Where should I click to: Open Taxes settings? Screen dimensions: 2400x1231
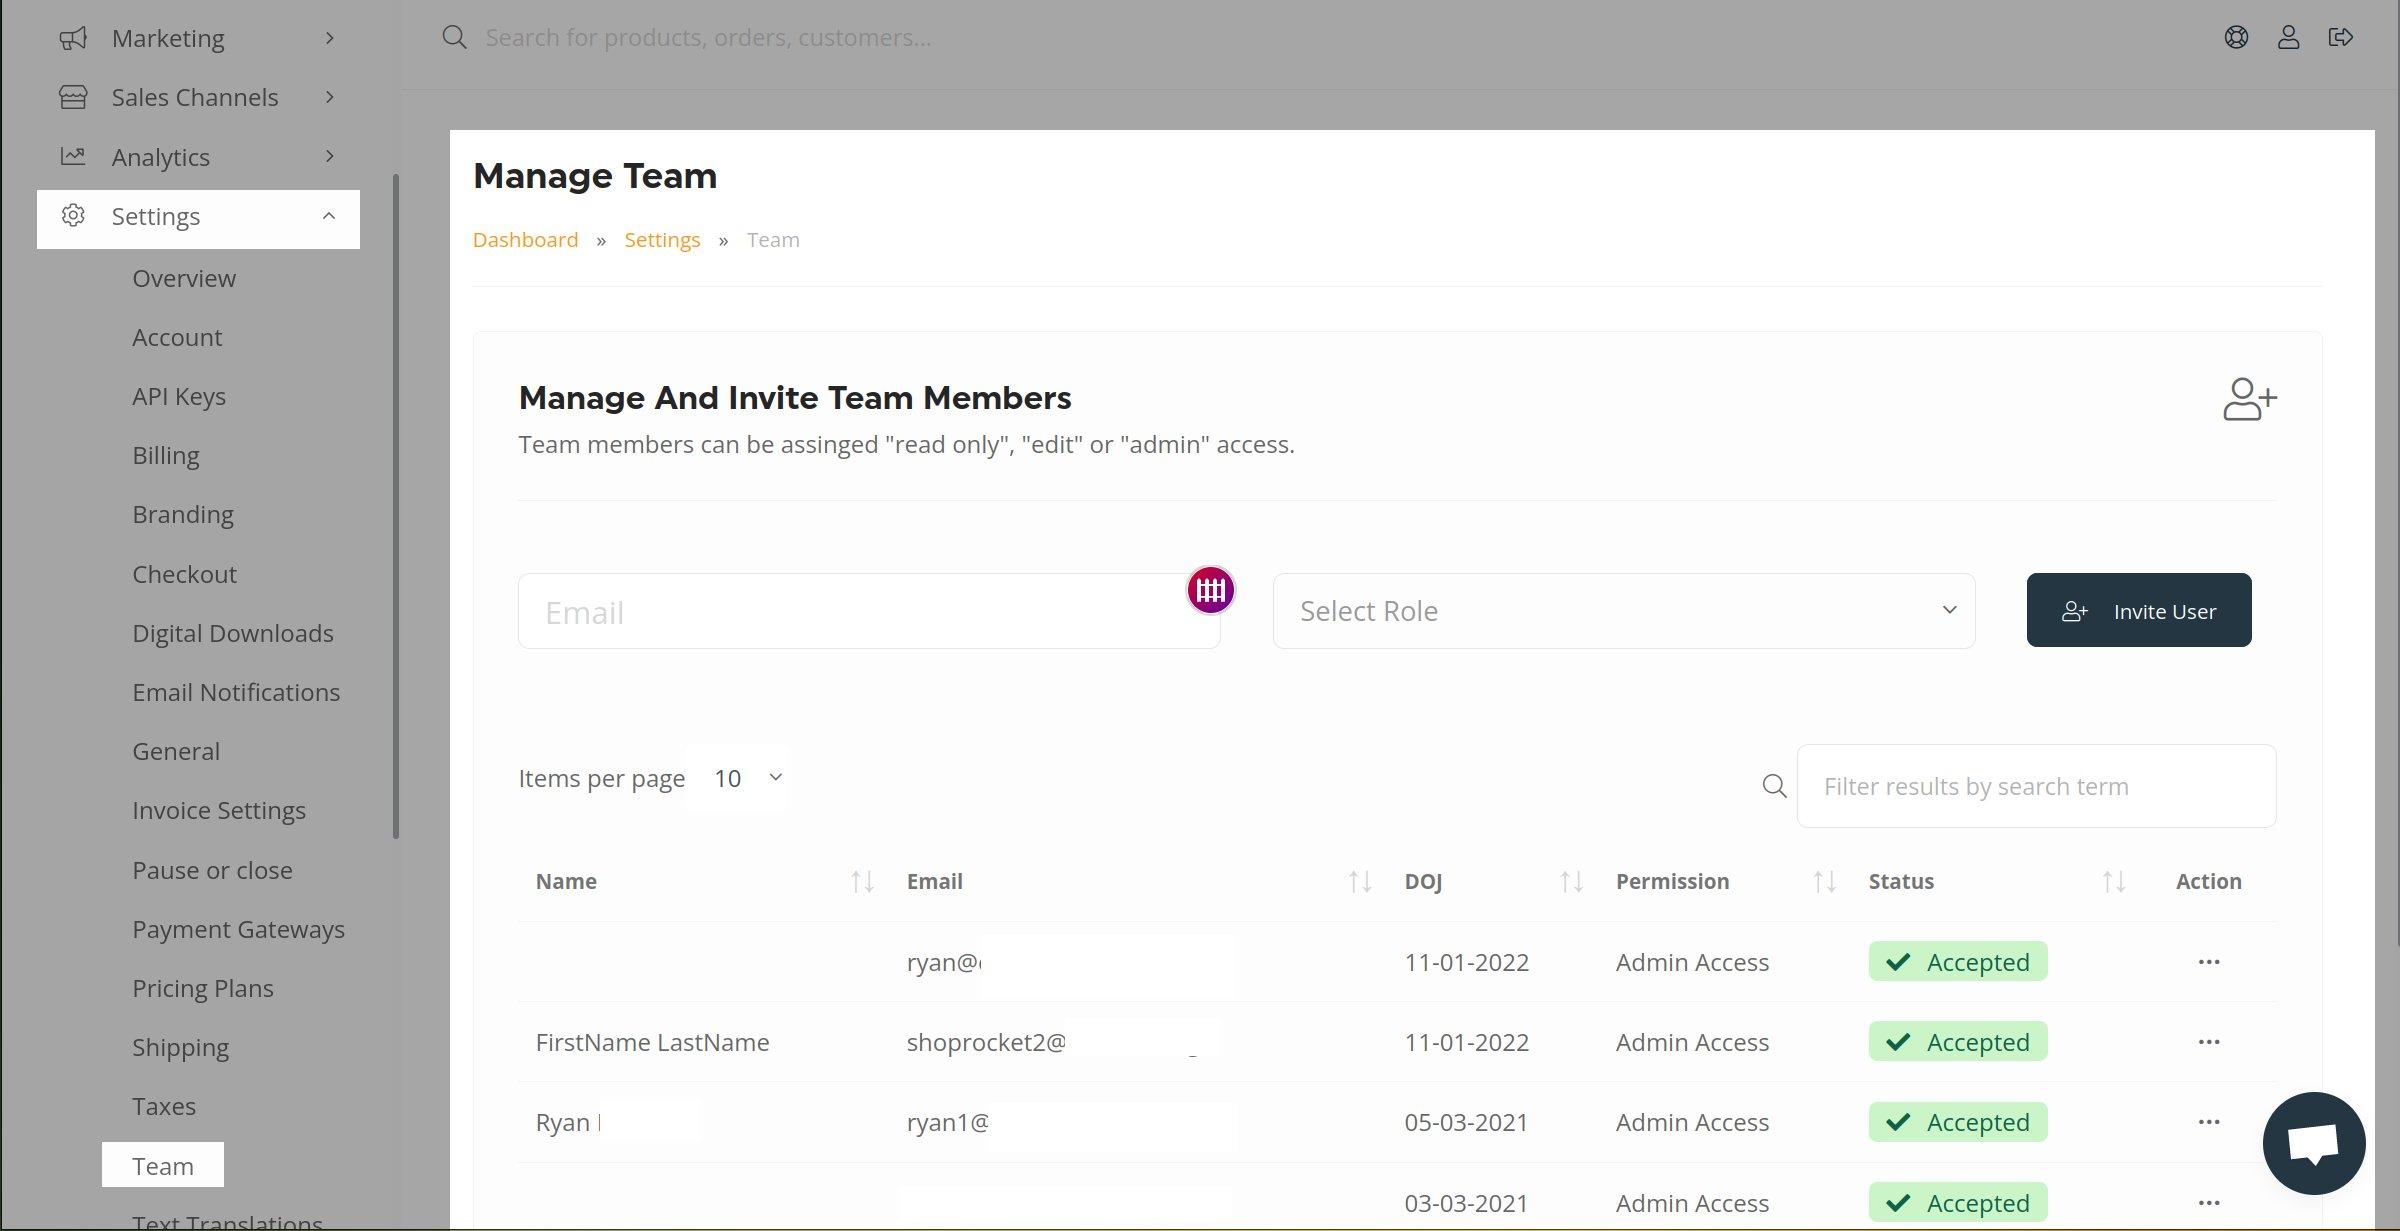(164, 1106)
